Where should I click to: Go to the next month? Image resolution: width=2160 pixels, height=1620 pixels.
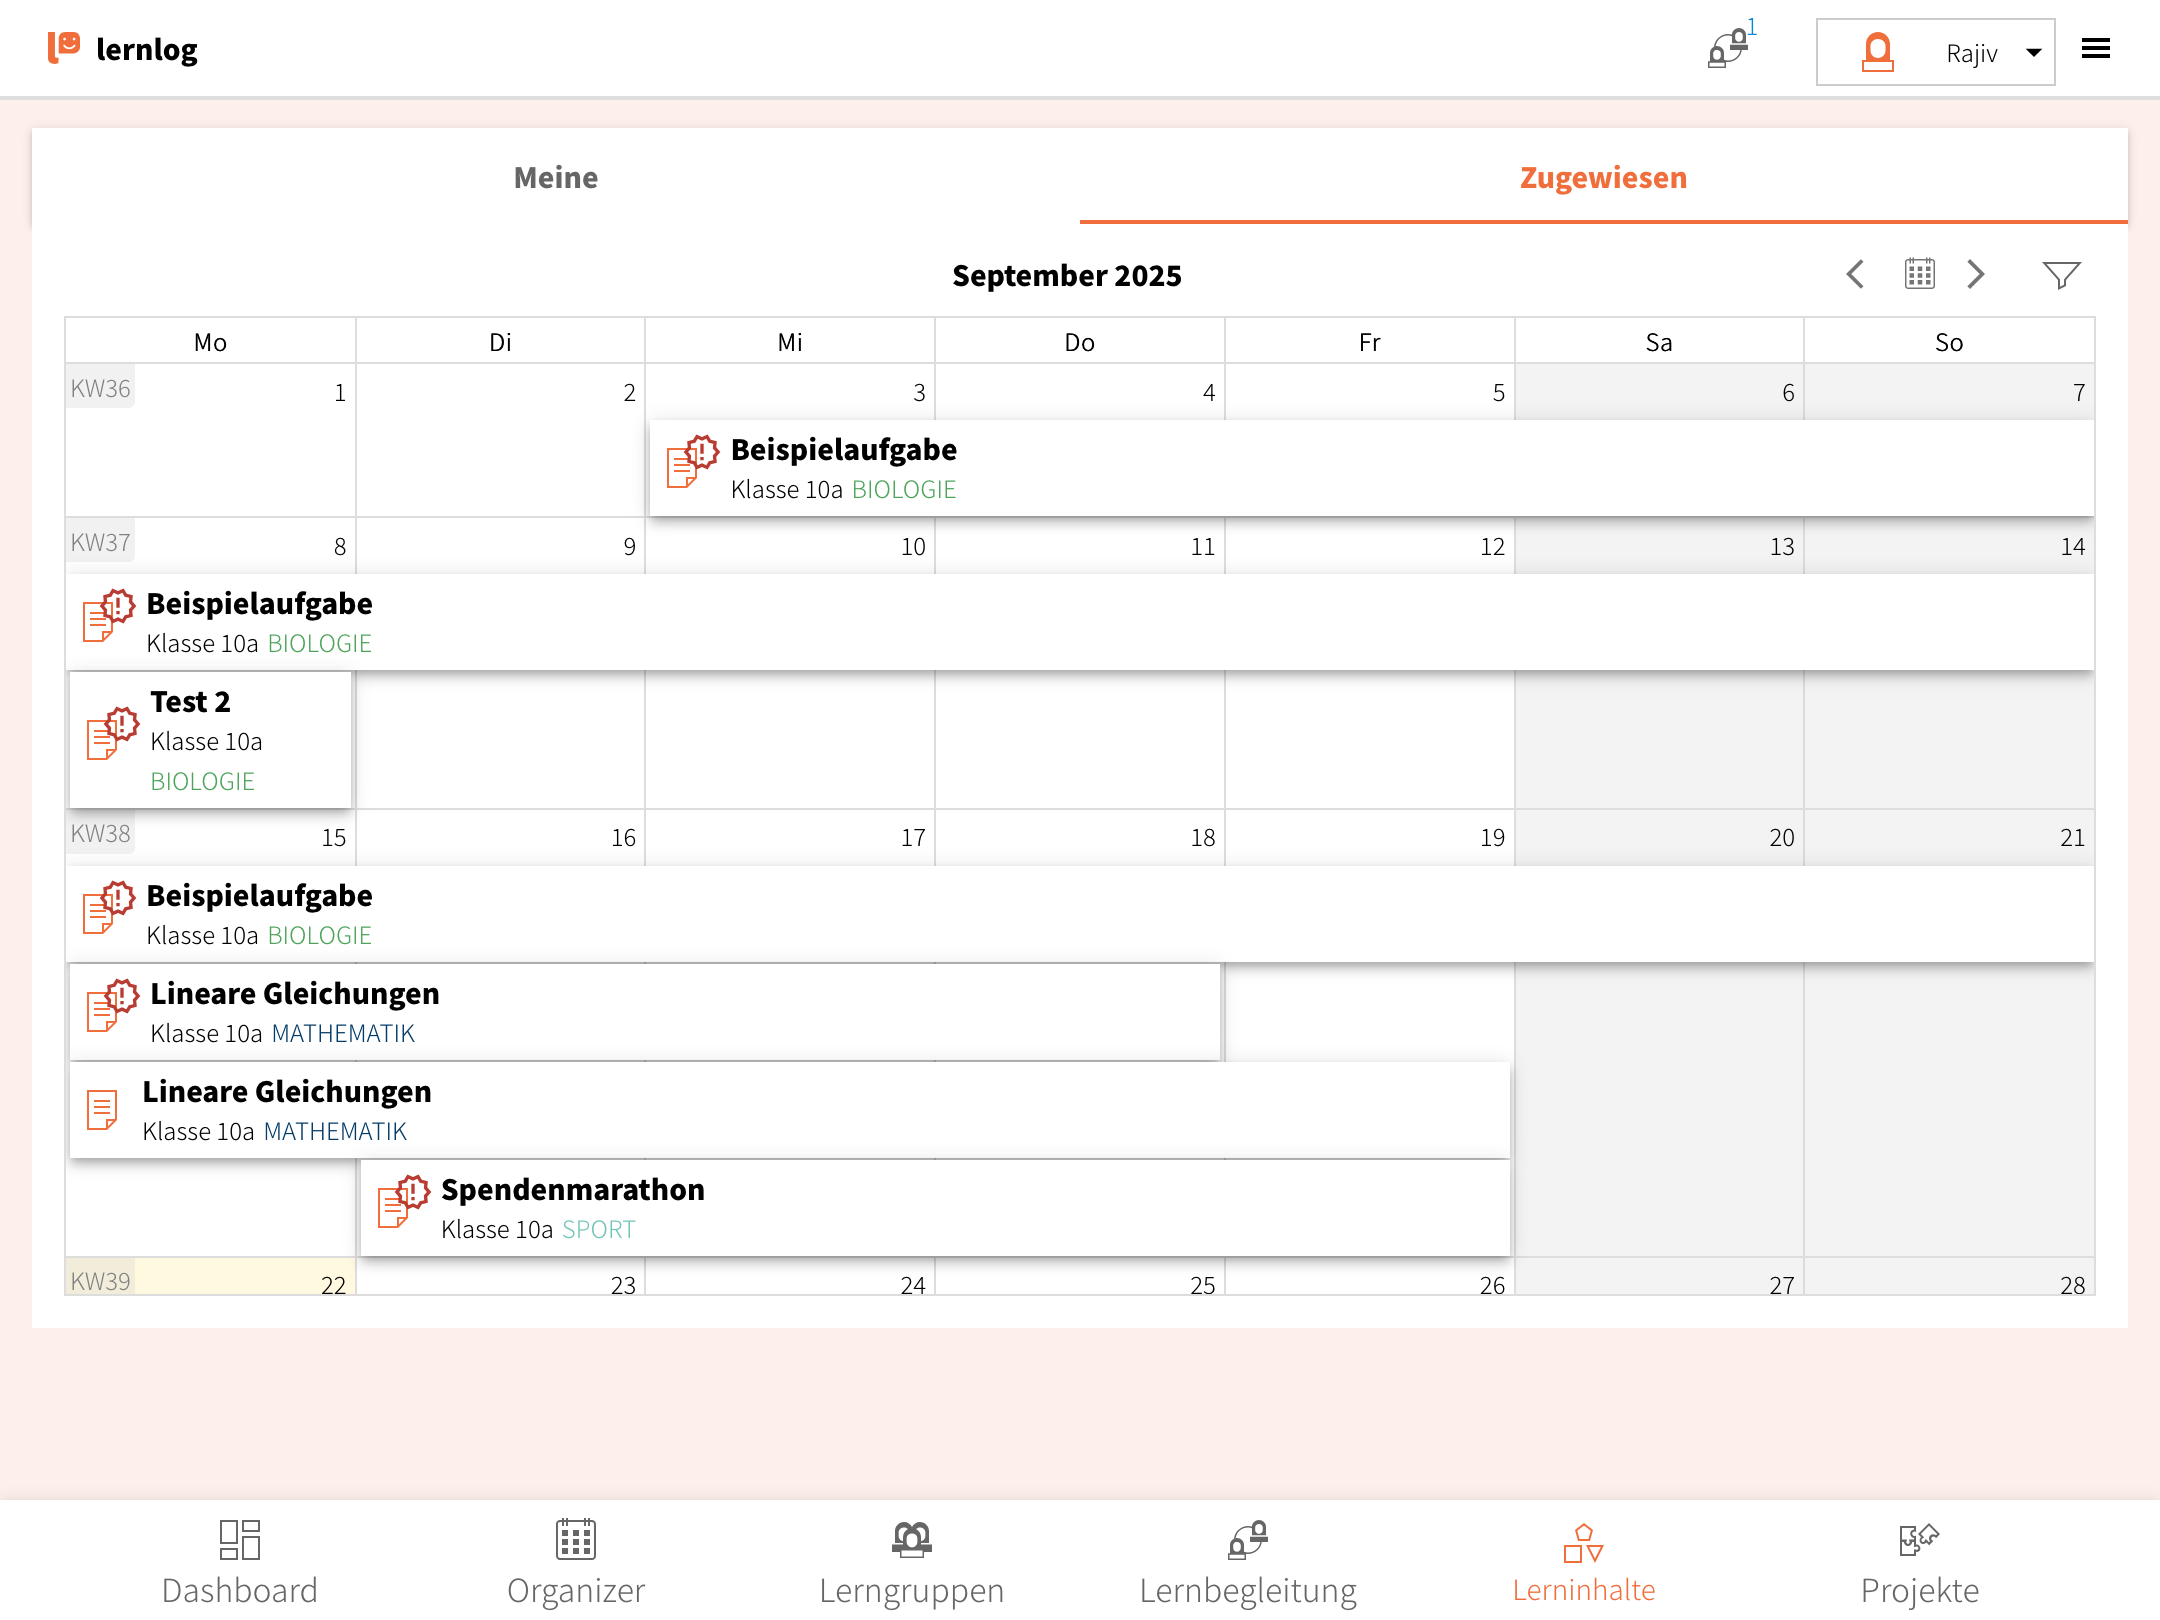[1976, 274]
